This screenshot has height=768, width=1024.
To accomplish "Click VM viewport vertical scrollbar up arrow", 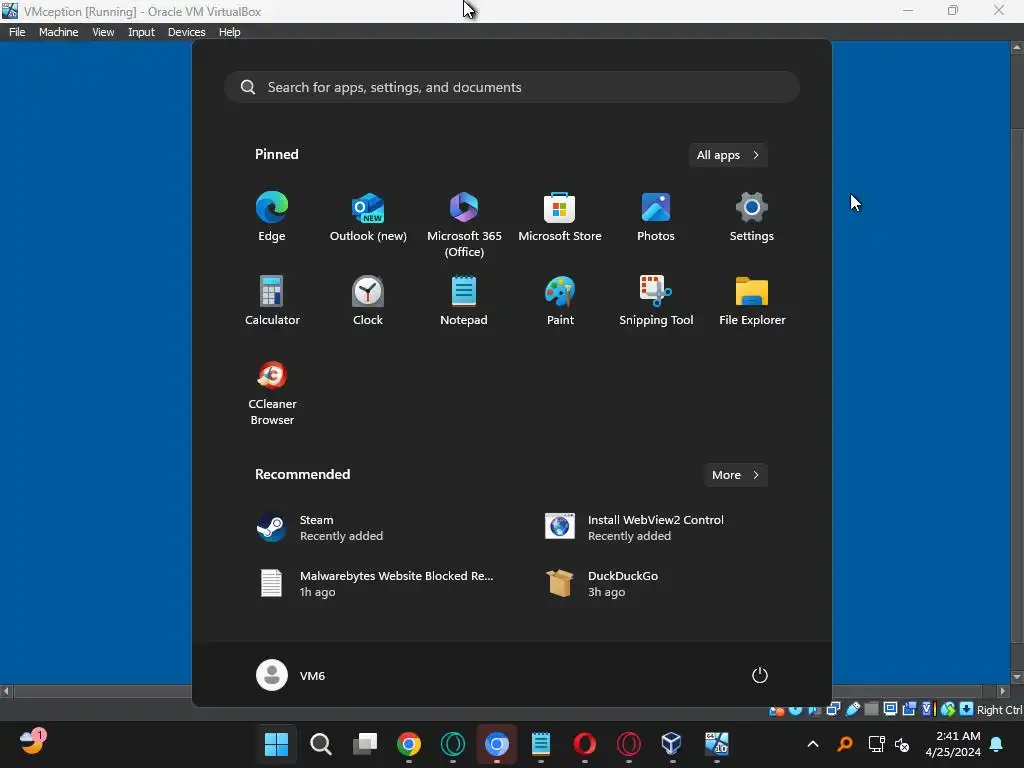I will click(x=1017, y=48).
